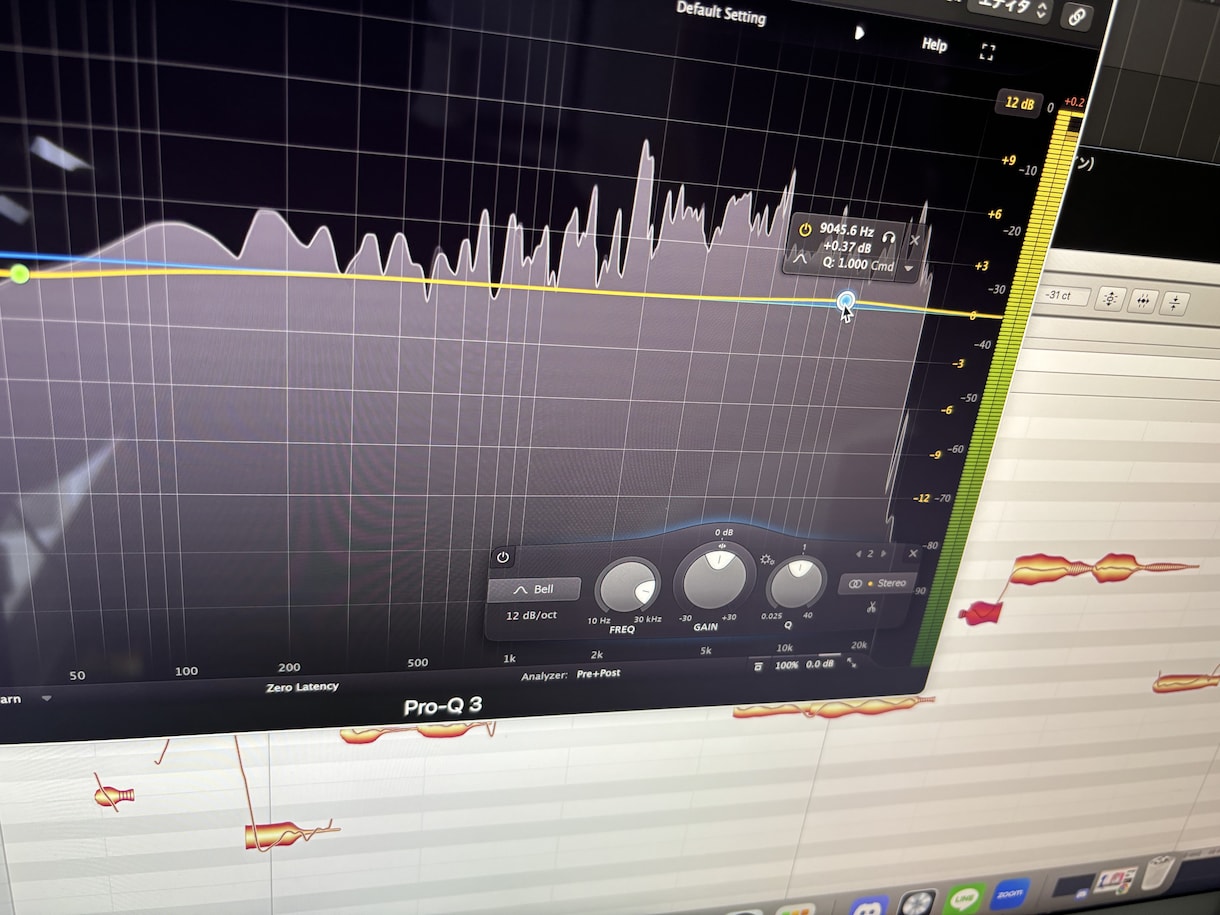Click the link chain icon
Image resolution: width=1220 pixels, height=915 pixels.
1077,16
